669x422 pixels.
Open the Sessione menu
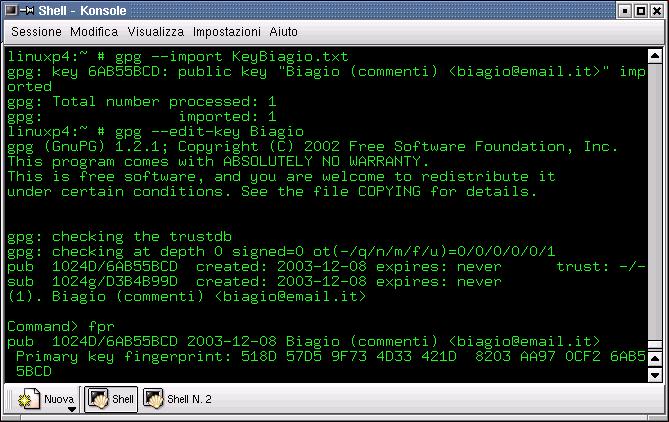tap(36, 32)
